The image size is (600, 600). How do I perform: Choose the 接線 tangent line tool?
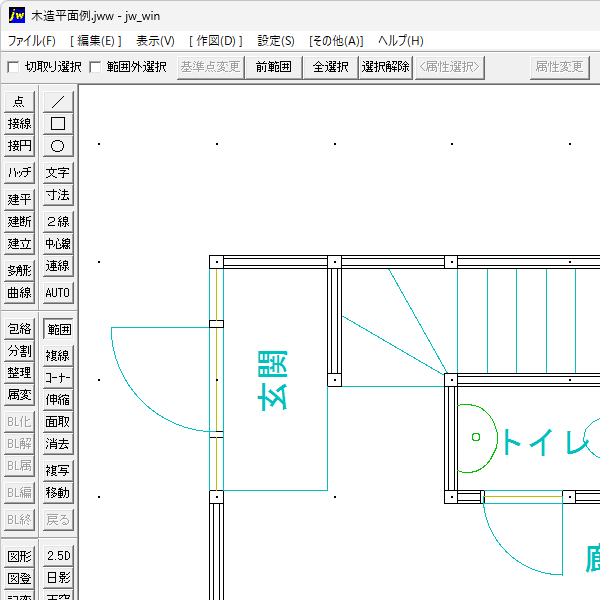19,124
